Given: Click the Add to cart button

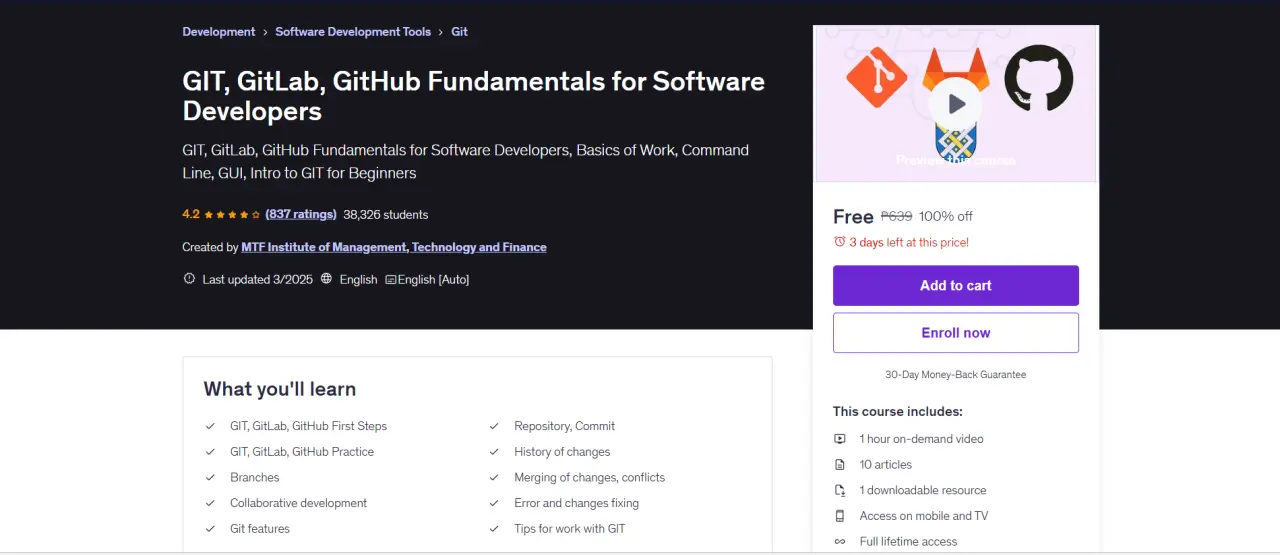Looking at the screenshot, I should pos(956,285).
